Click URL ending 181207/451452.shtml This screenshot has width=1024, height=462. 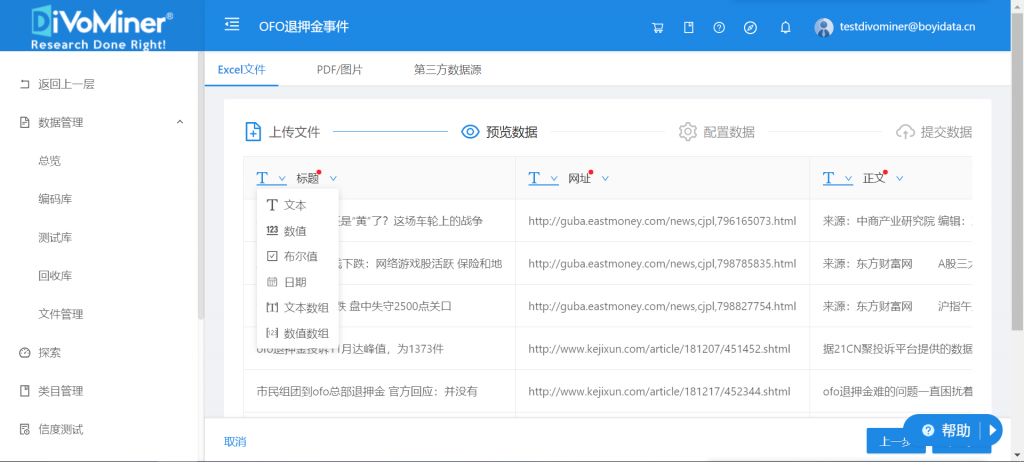pos(660,348)
